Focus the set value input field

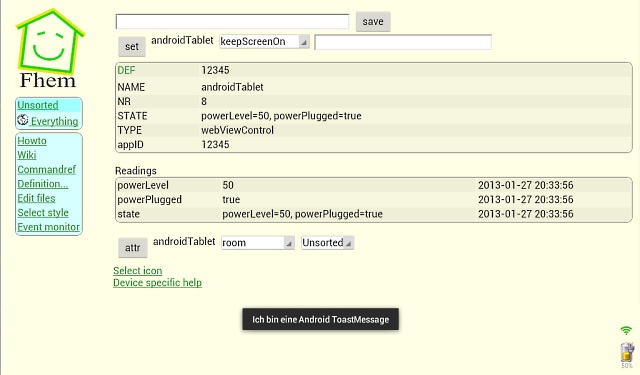pos(403,42)
